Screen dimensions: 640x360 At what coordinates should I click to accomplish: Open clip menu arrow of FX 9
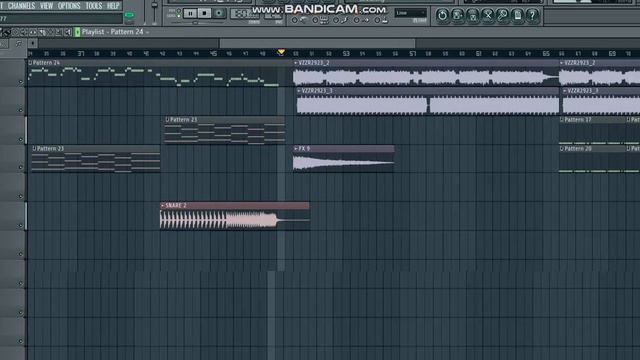[296, 149]
